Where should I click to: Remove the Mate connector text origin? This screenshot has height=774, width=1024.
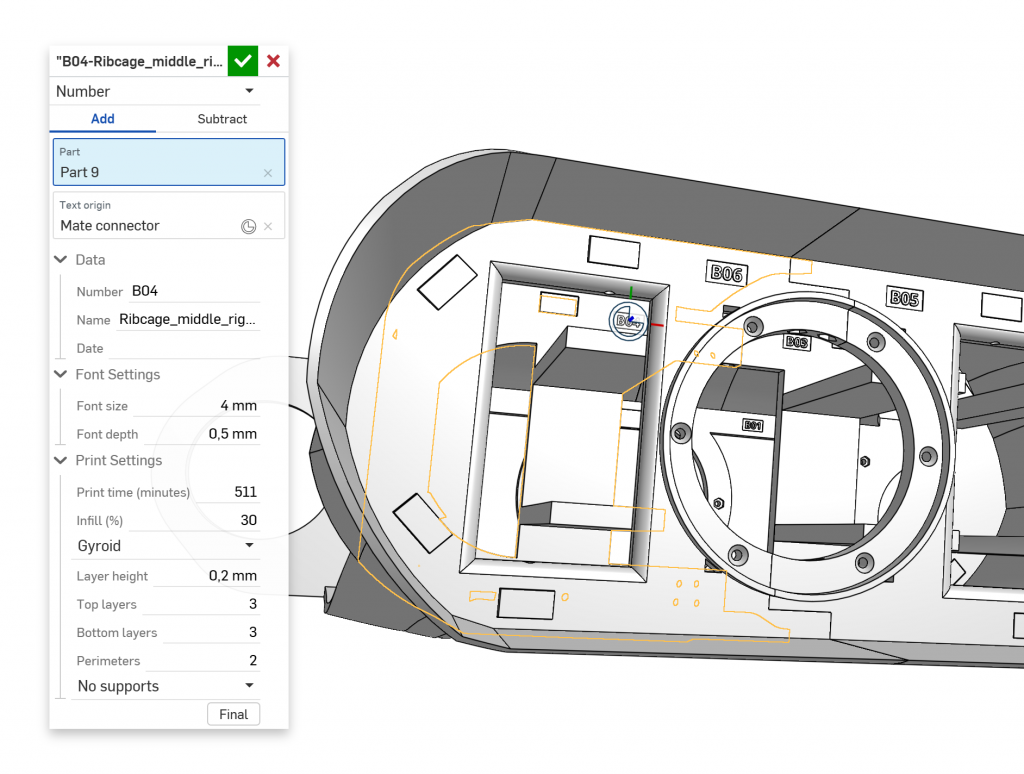pyautogui.click(x=268, y=227)
